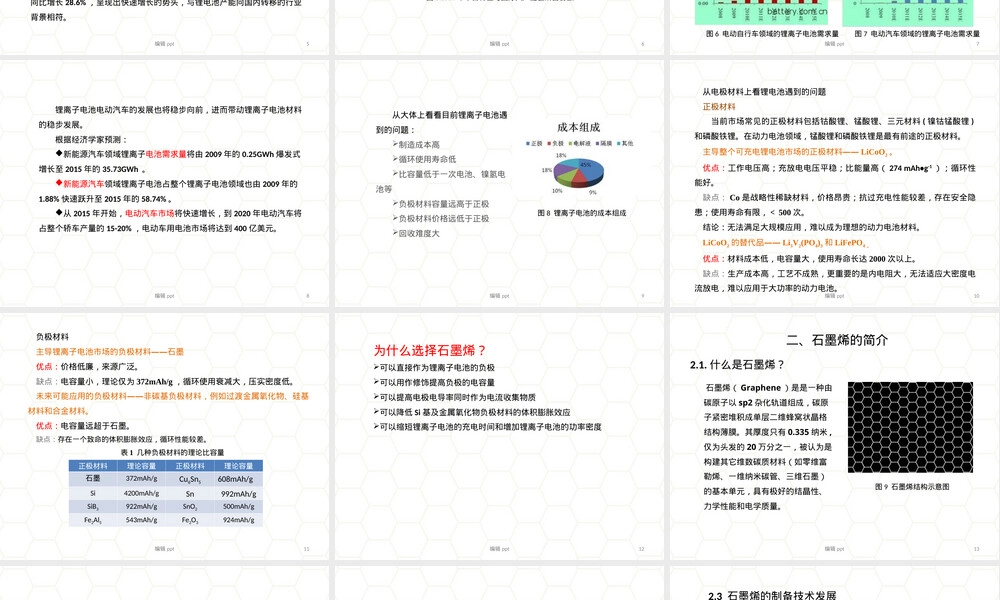The height and width of the screenshot is (600, 1000).
Task: Click the table cell 372mAh/g
Action: click(142, 478)
